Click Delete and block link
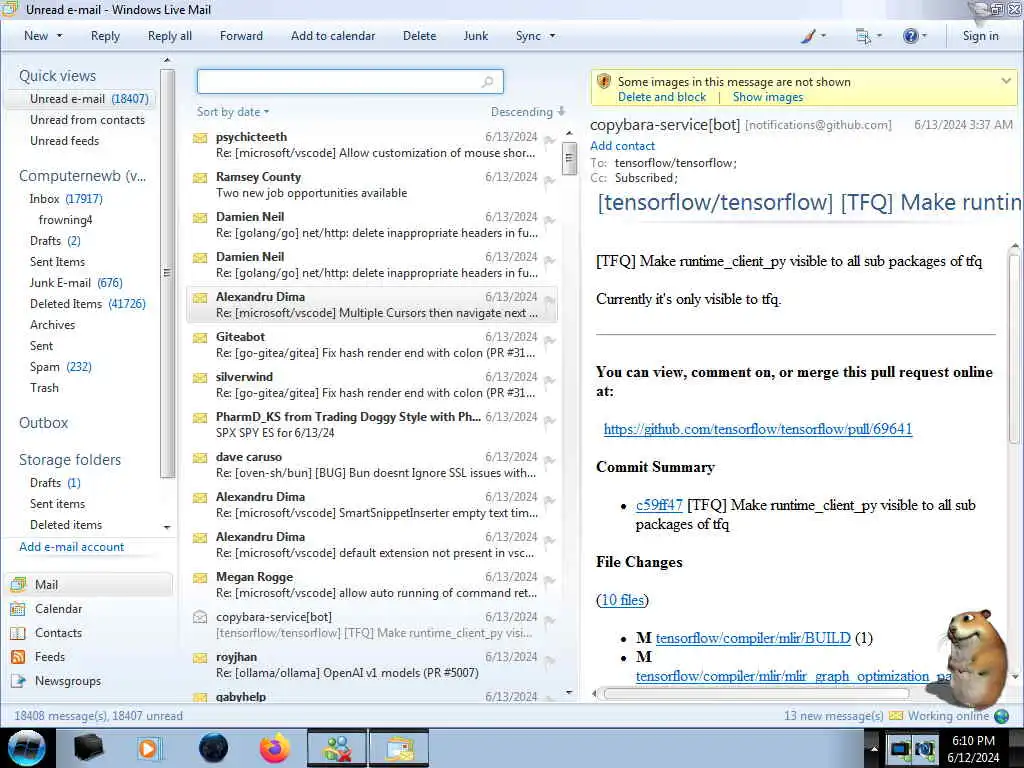 [x=662, y=97]
